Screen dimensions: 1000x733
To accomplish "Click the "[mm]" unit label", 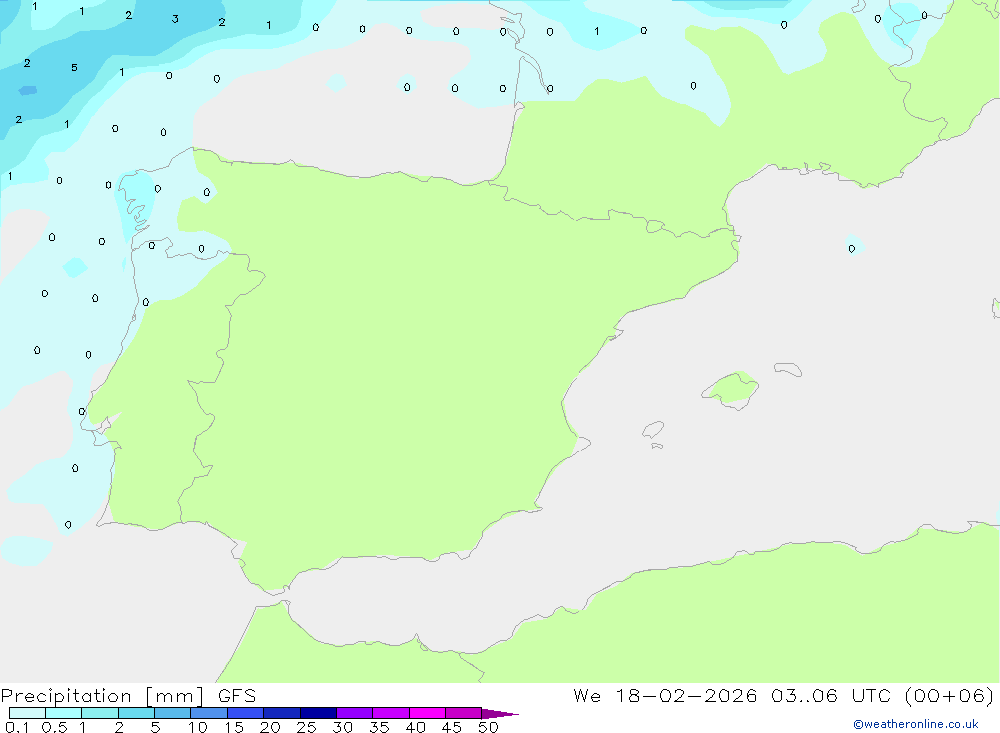I will coord(175,696).
